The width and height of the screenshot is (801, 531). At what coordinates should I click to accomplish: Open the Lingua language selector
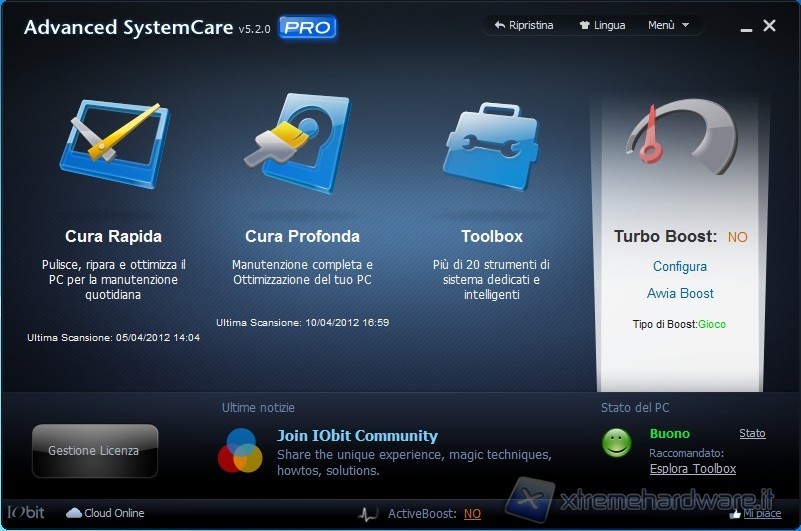tap(601, 25)
